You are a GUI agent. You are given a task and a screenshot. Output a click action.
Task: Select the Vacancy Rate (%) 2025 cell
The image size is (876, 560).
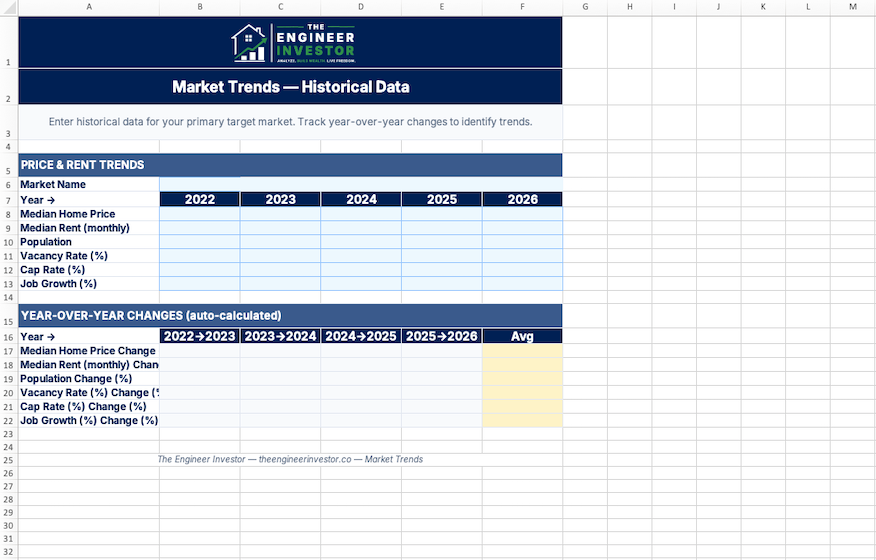[x=441, y=256]
